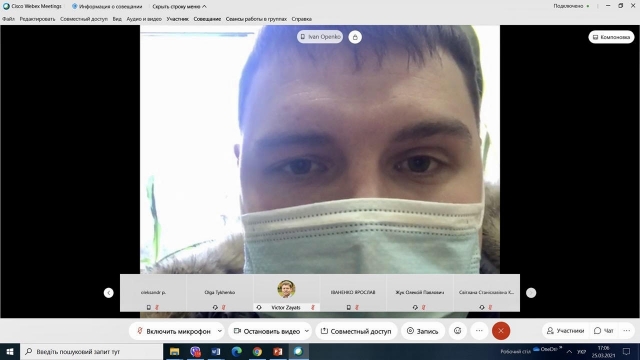
Task: Collapse menu bar via Скрыть строку меню
Action: (x=180, y=6)
